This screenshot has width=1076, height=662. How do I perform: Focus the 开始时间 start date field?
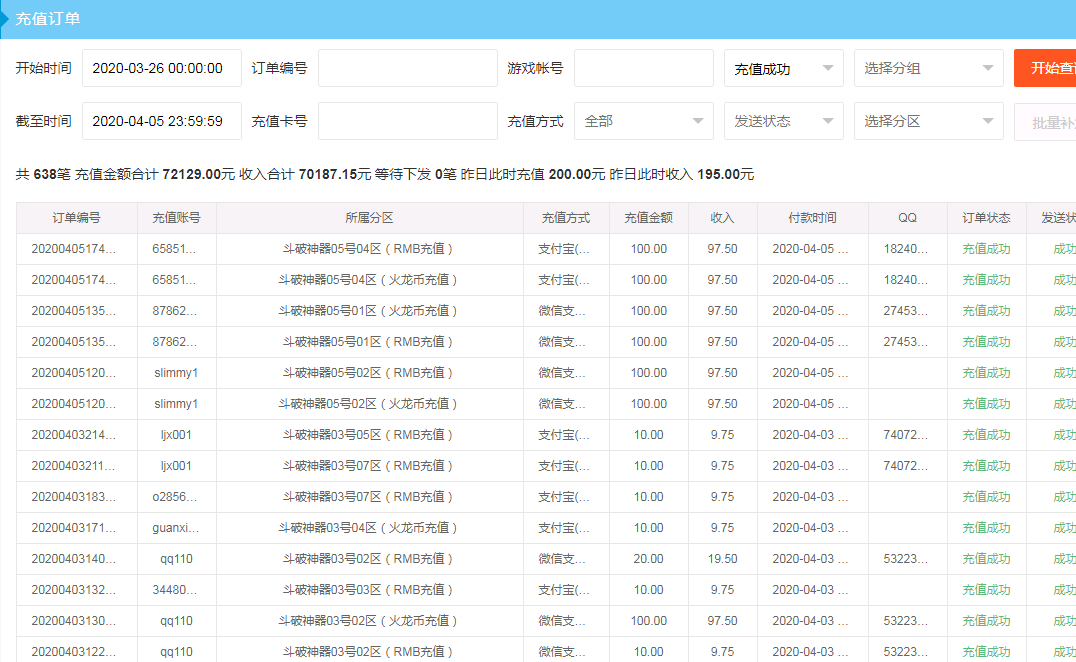tap(162, 69)
